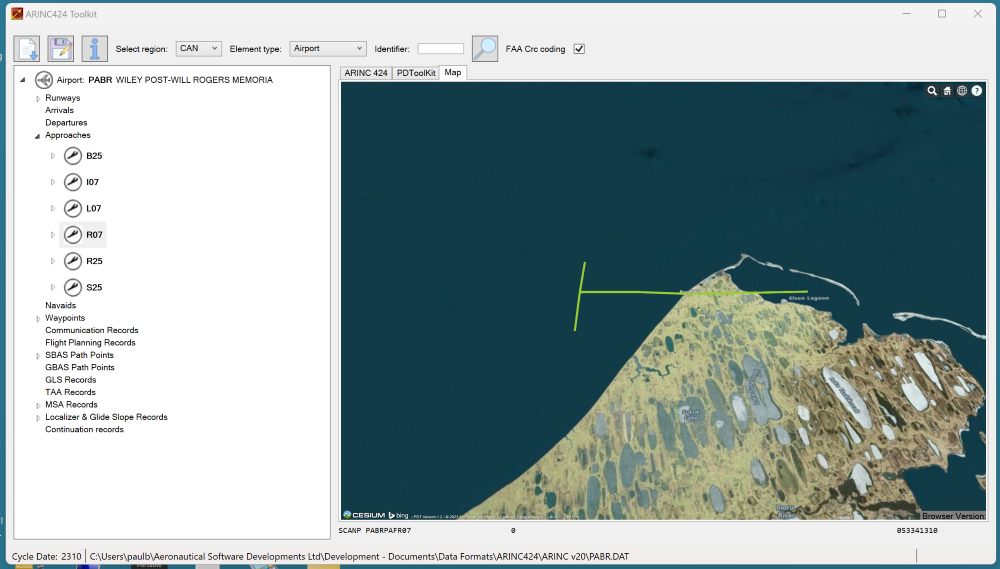Viewport: 1000px width, 569px height.
Task: Expand the Runways tree node
Action: click(38, 98)
